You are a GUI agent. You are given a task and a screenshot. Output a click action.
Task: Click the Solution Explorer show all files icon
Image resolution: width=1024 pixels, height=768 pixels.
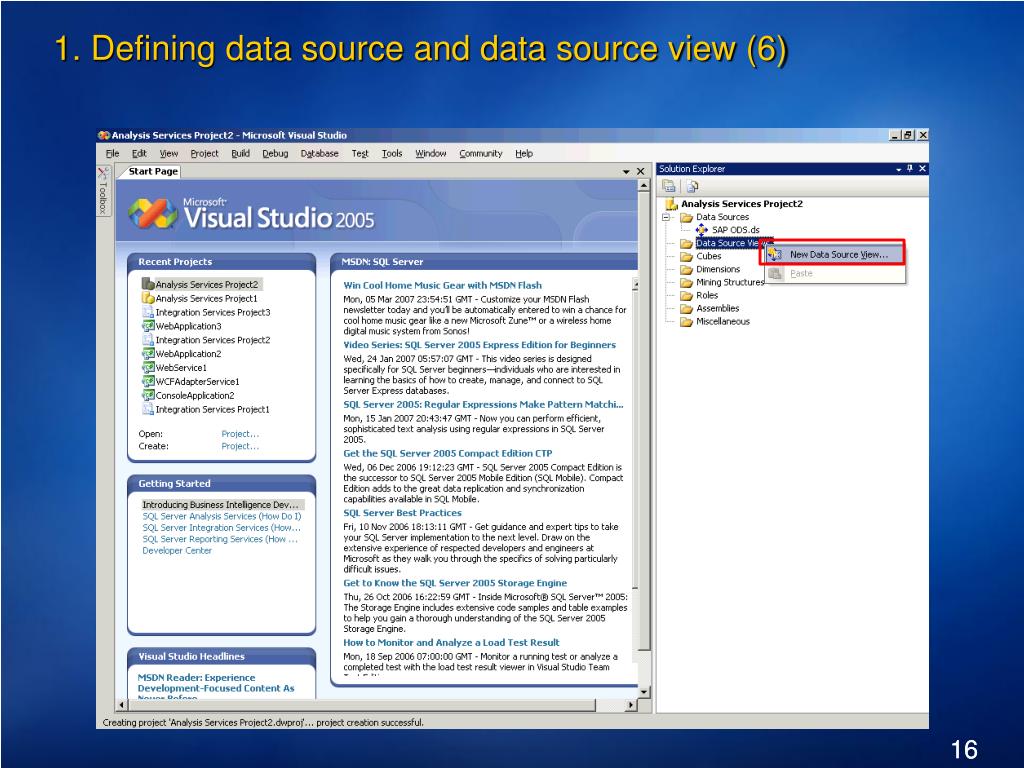(692, 186)
